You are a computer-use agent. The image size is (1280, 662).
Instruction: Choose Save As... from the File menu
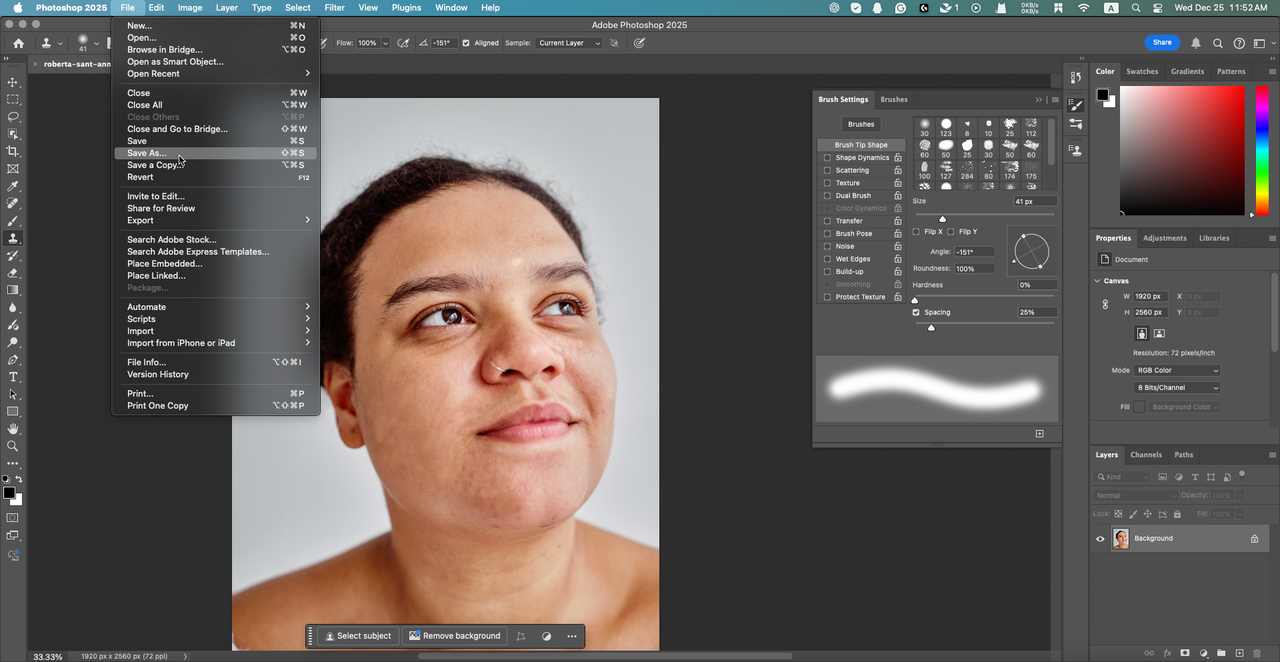[146, 153]
